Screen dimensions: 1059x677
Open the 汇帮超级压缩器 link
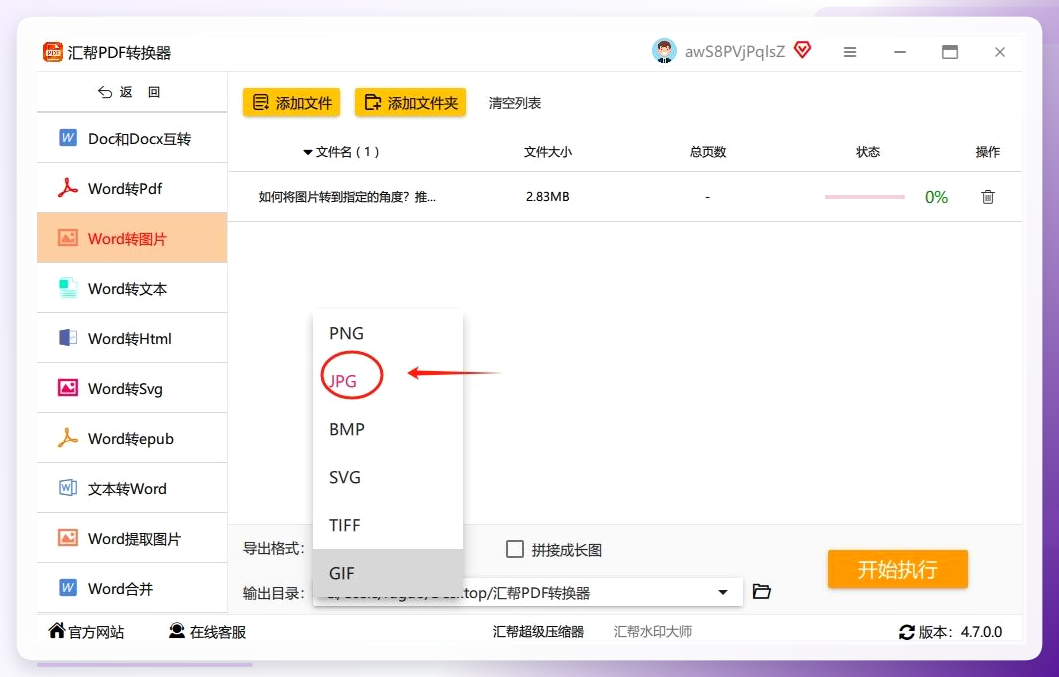click(538, 632)
